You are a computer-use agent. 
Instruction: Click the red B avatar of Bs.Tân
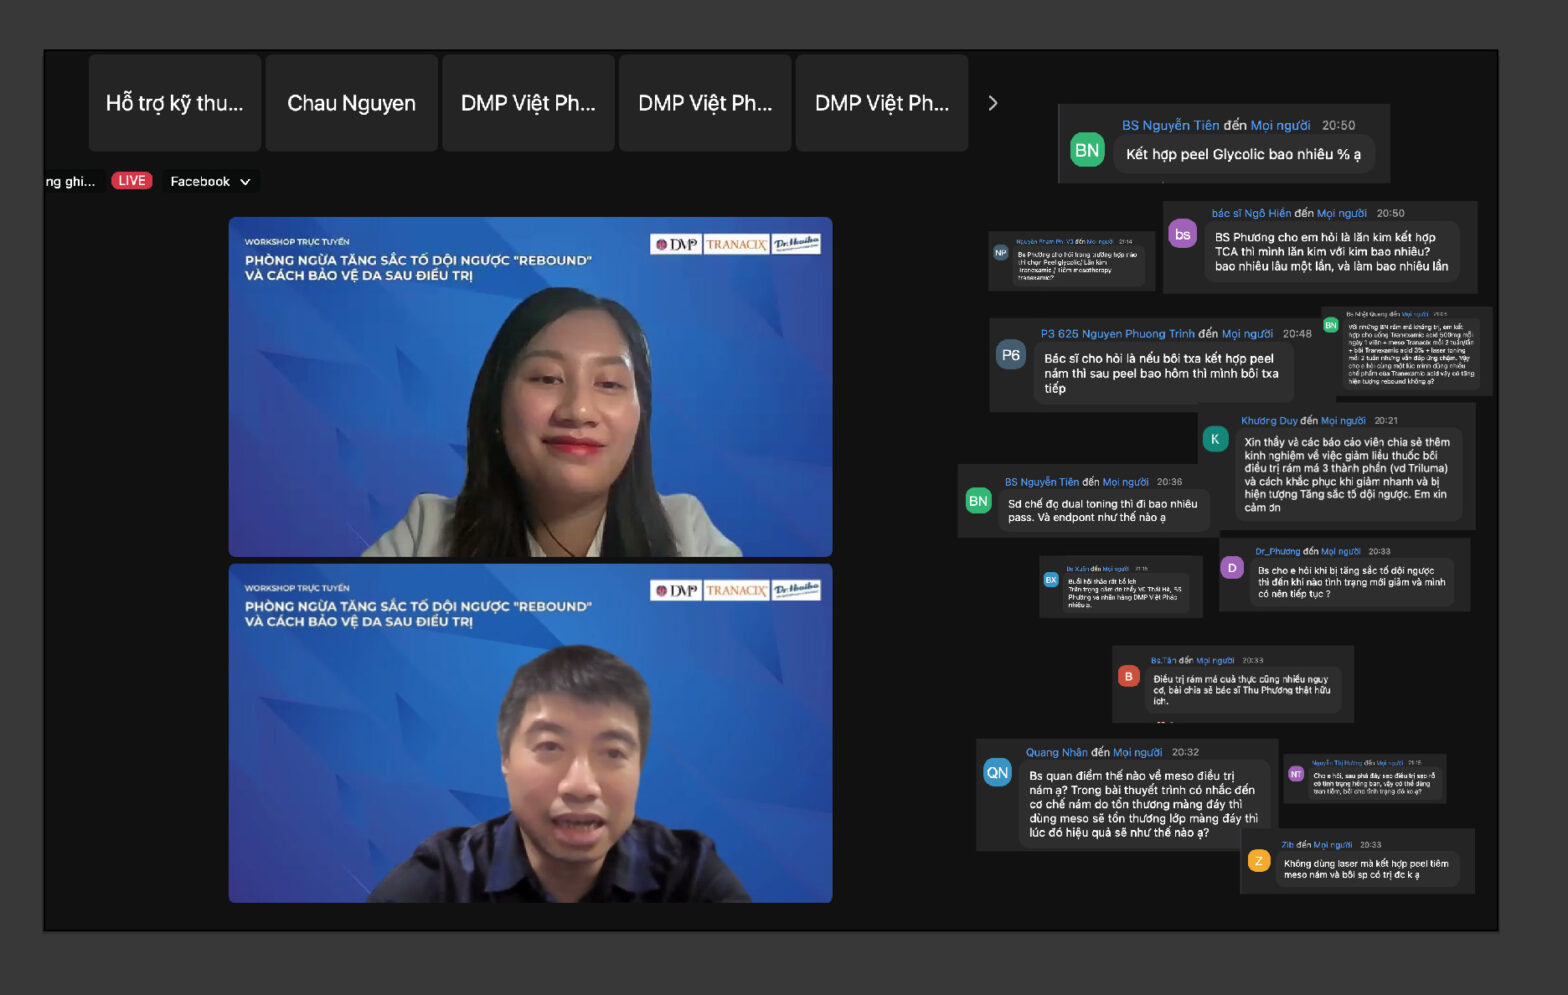(x=1129, y=677)
